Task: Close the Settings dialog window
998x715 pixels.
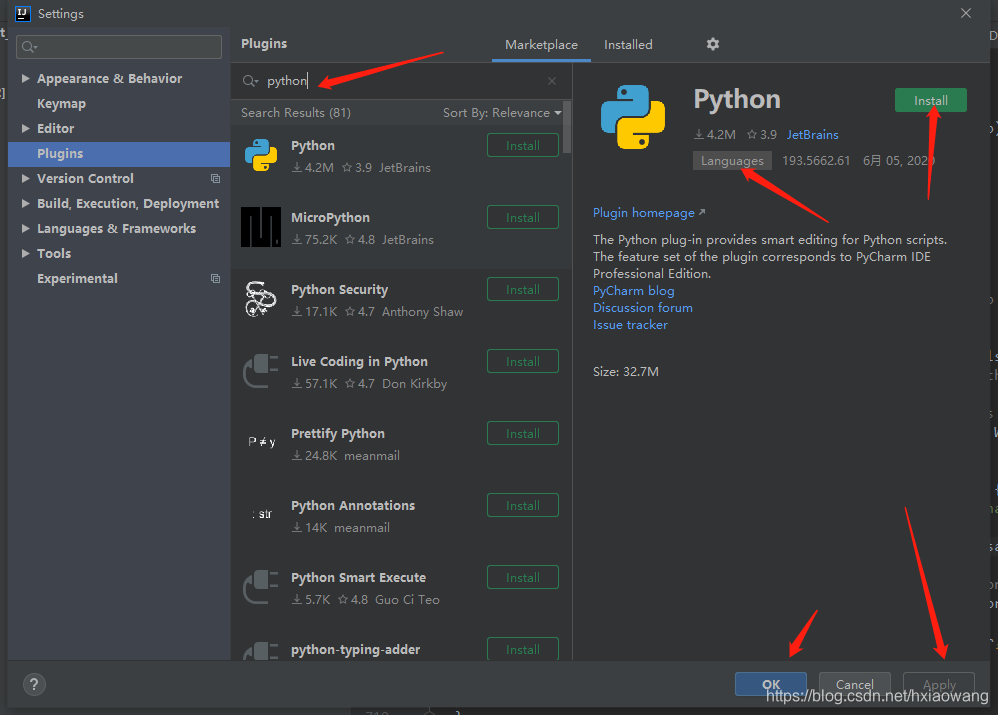Action: coord(966,13)
